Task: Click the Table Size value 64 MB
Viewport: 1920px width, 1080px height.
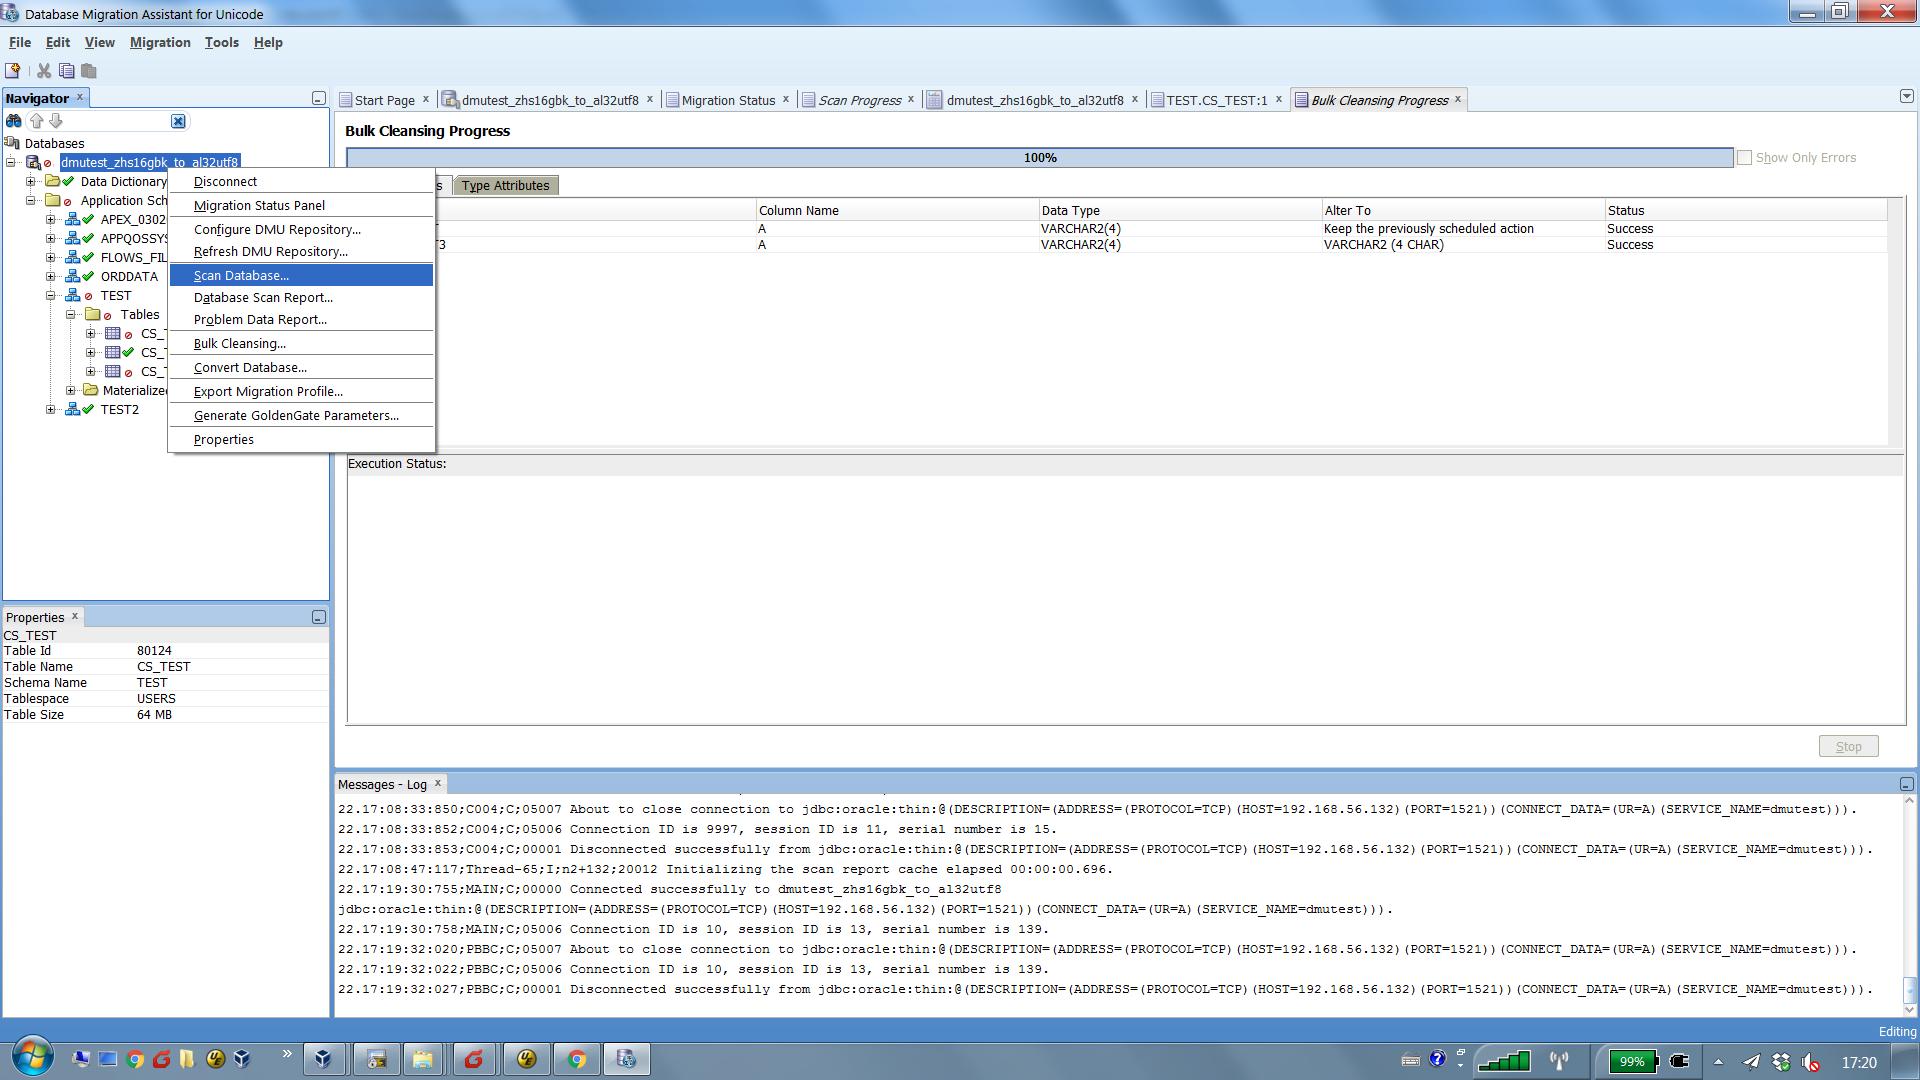Action: pyautogui.click(x=154, y=715)
